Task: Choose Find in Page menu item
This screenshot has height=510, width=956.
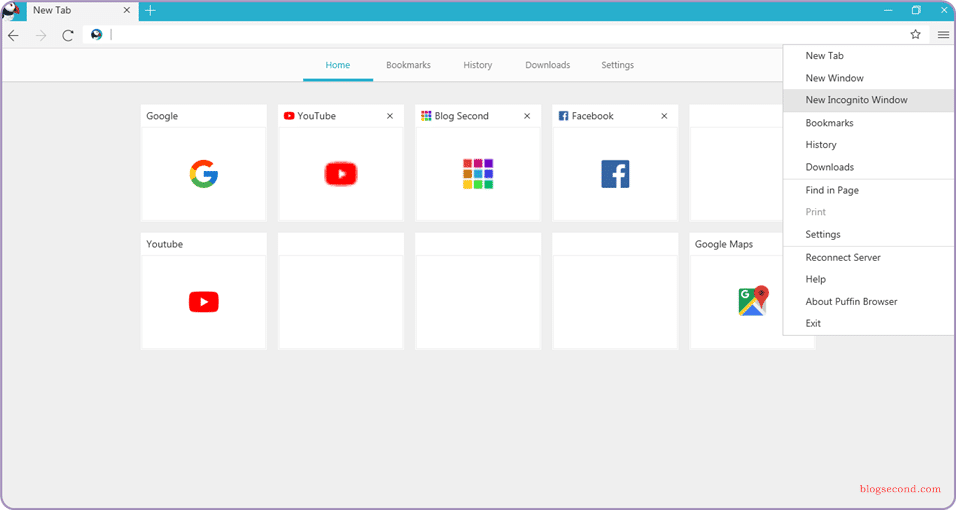Action: (868, 190)
